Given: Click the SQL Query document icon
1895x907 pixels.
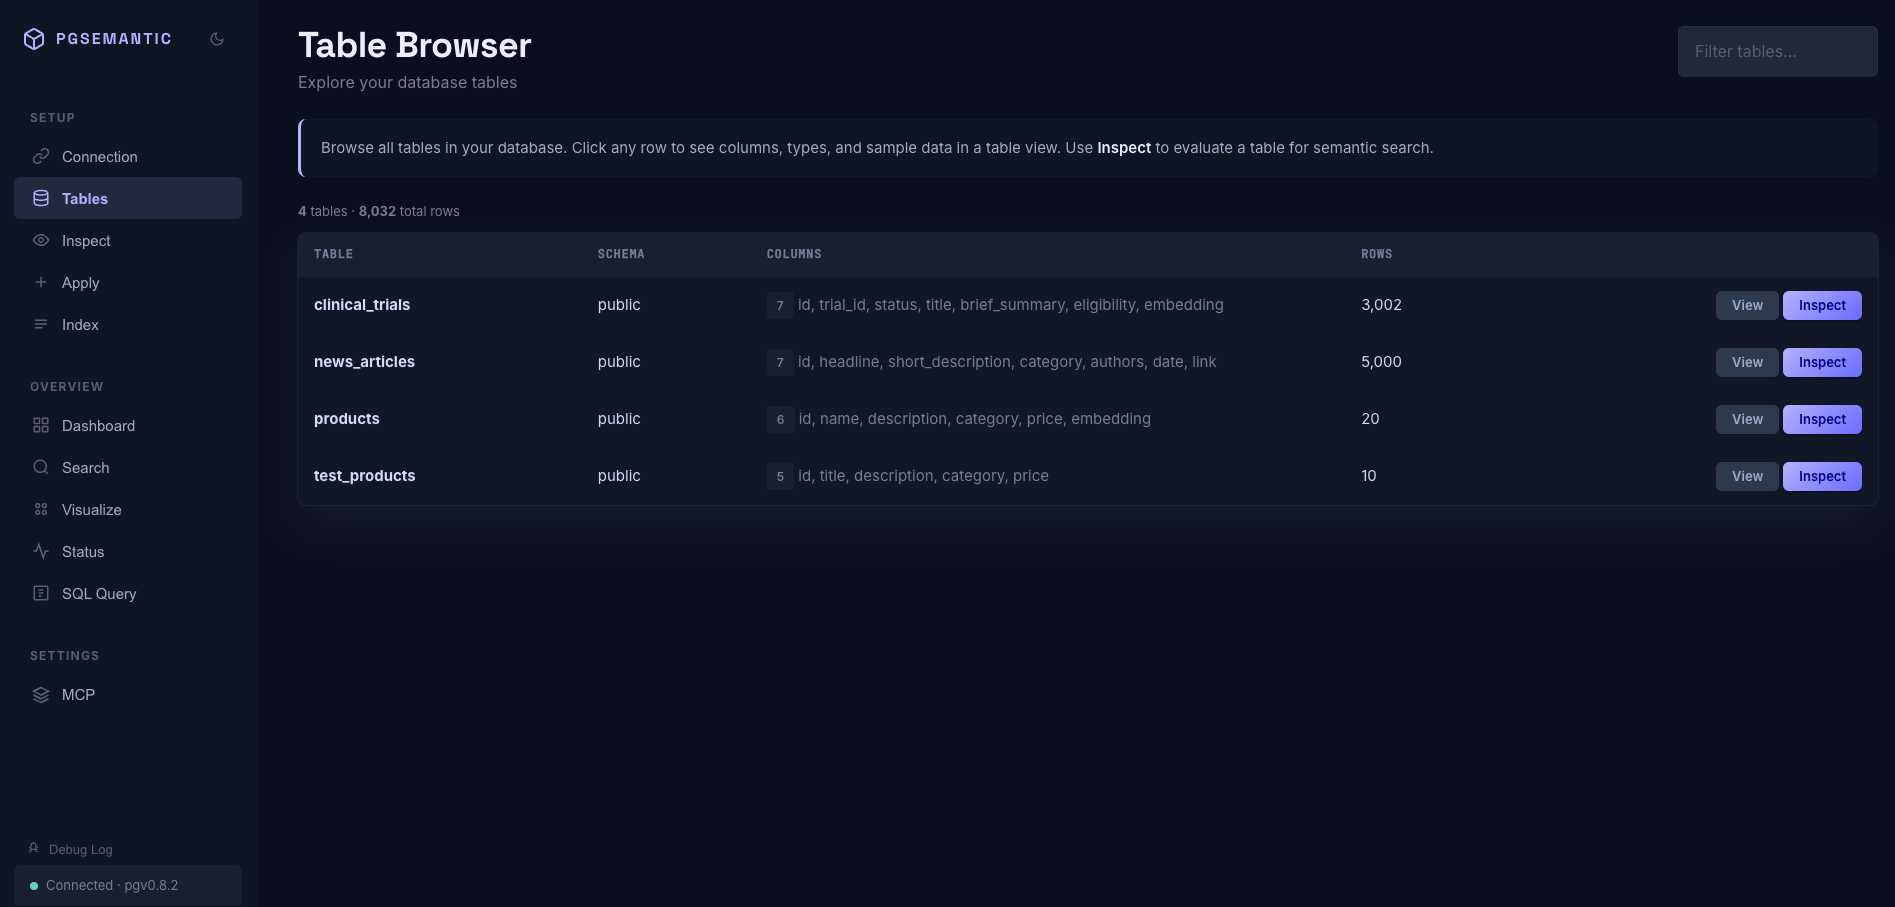Looking at the screenshot, I should (x=40, y=593).
